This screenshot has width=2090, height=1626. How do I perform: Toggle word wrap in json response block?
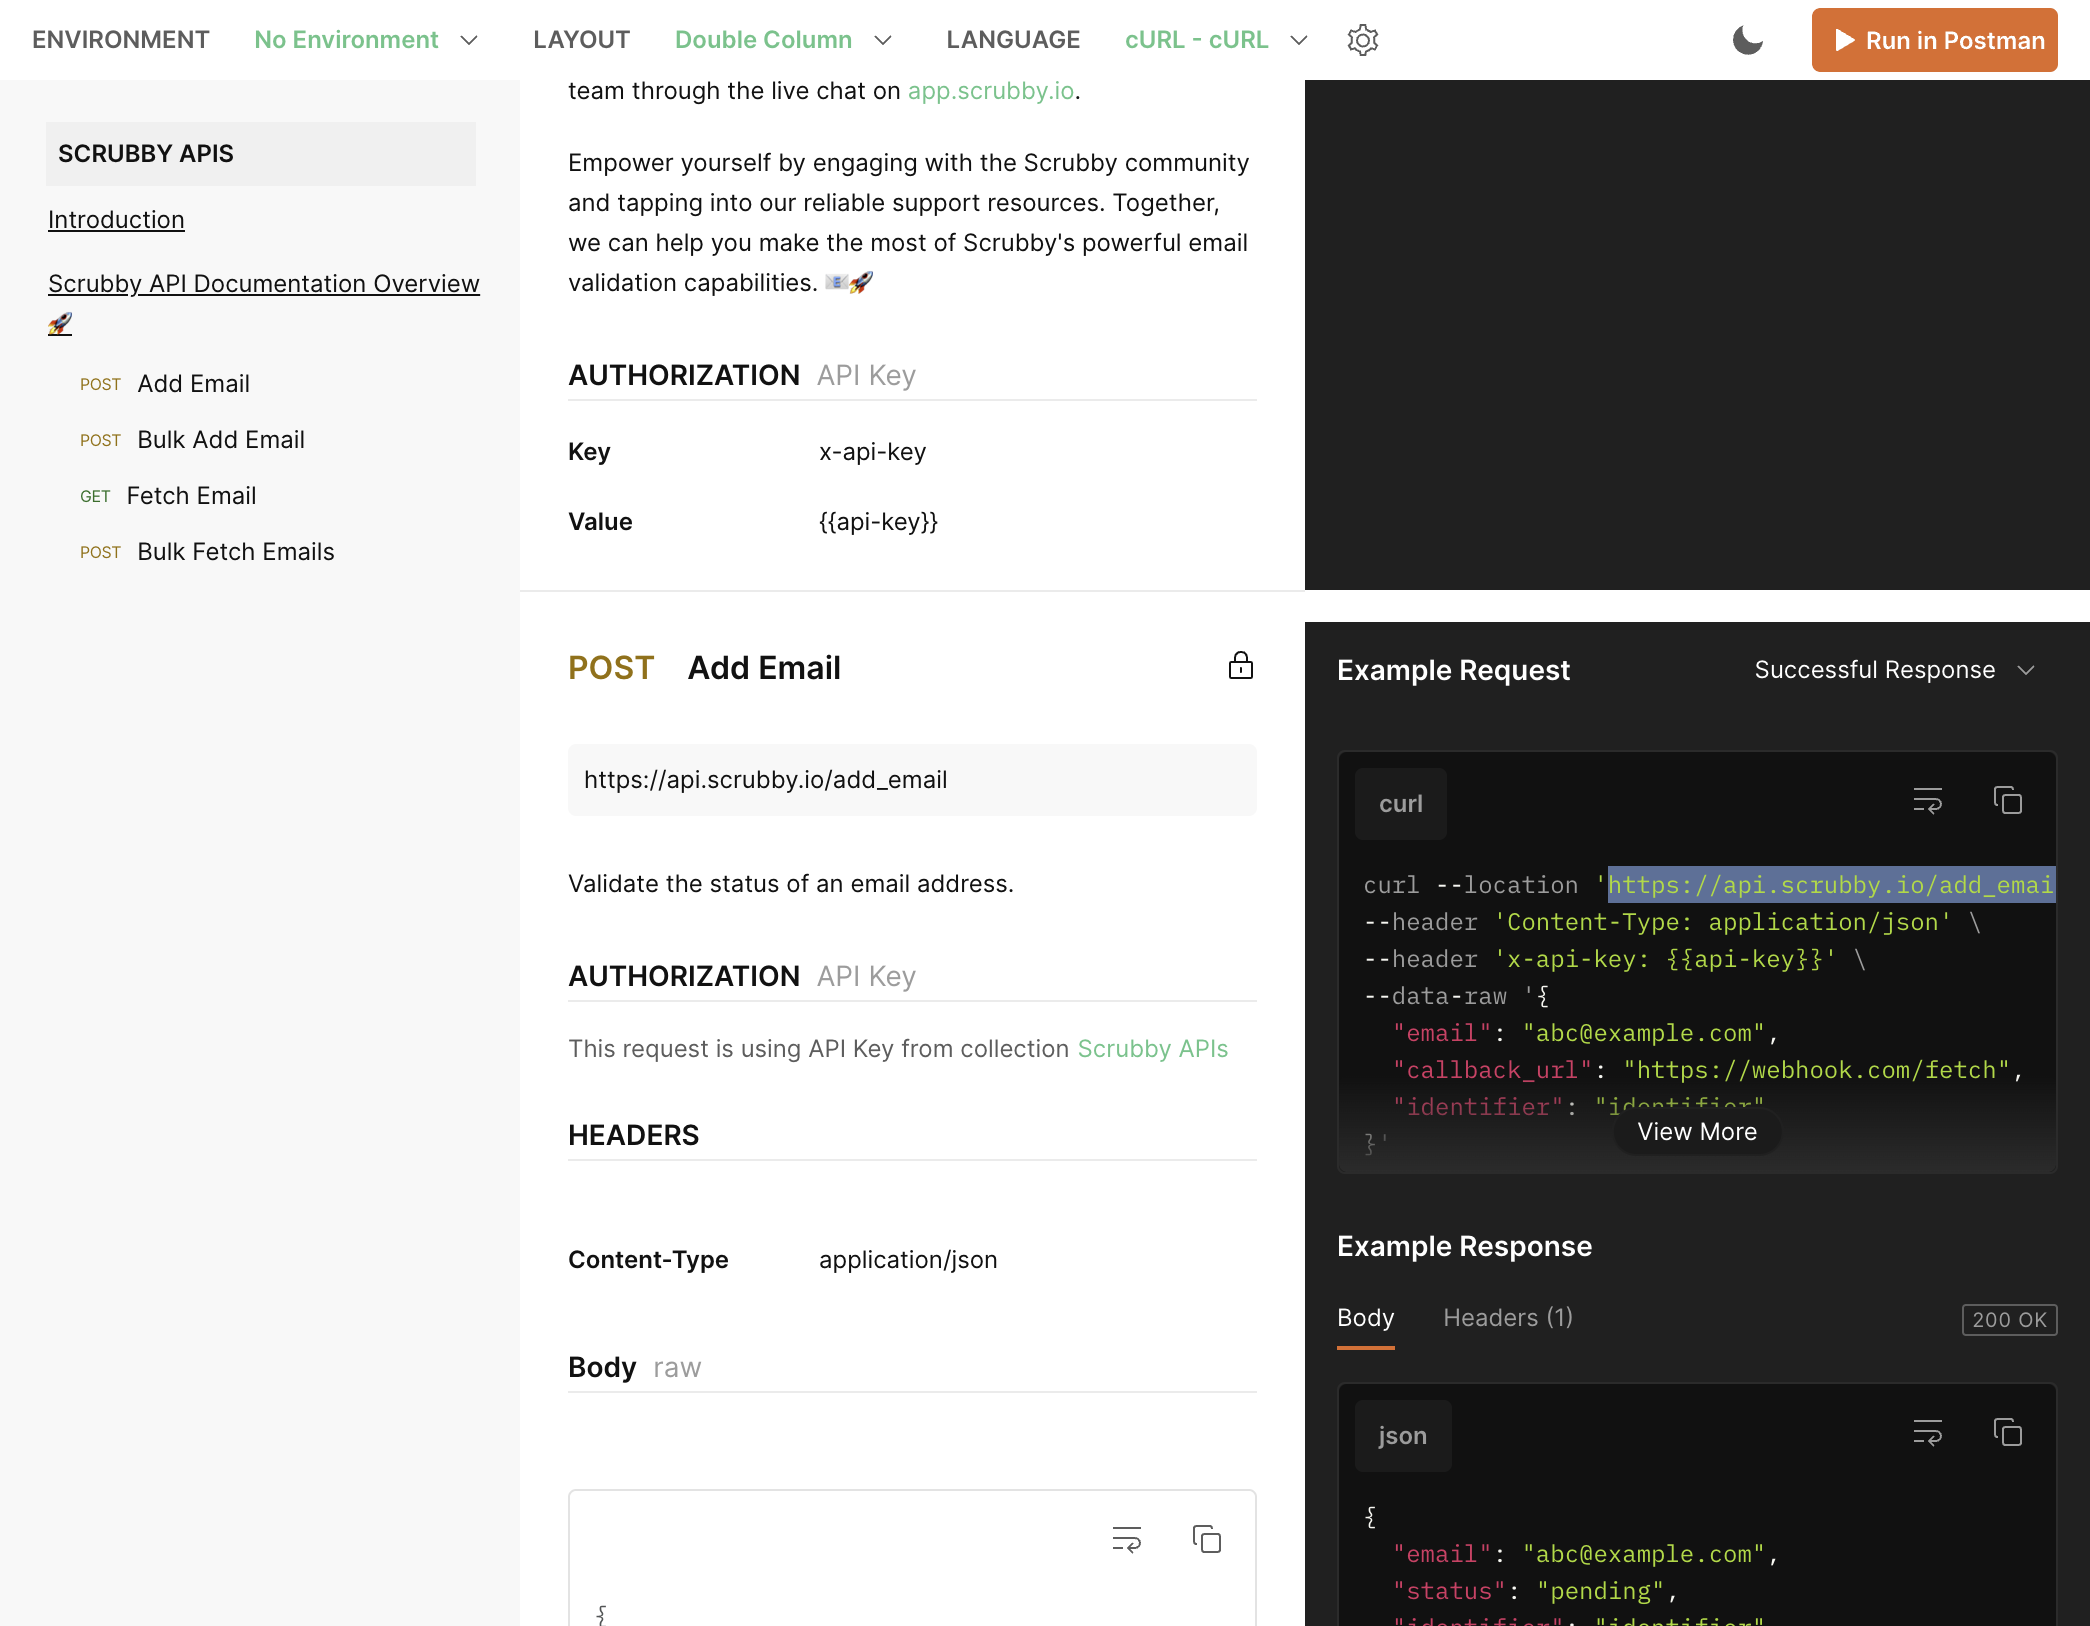tap(1927, 1433)
